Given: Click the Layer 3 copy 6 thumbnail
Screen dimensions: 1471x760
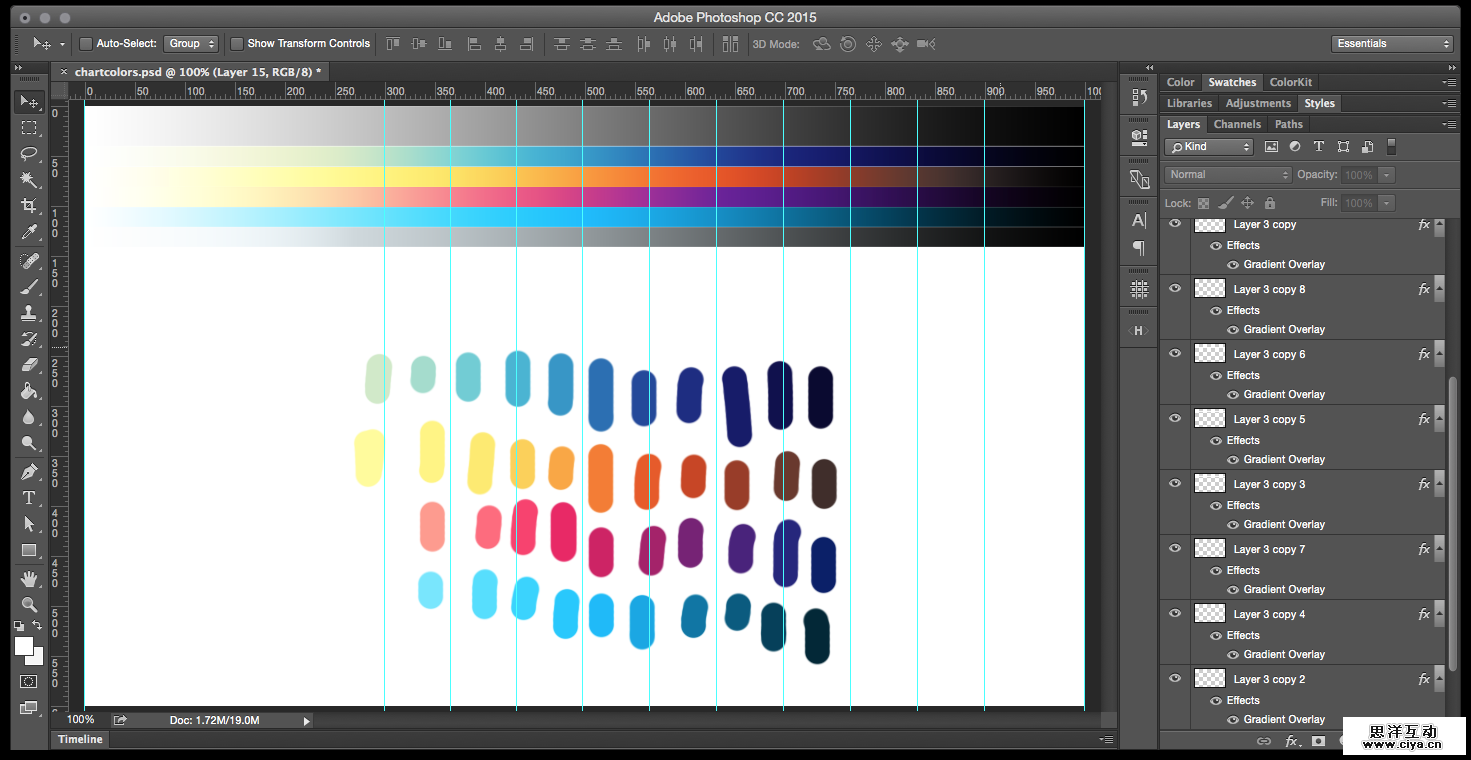Looking at the screenshot, I should click(1210, 354).
